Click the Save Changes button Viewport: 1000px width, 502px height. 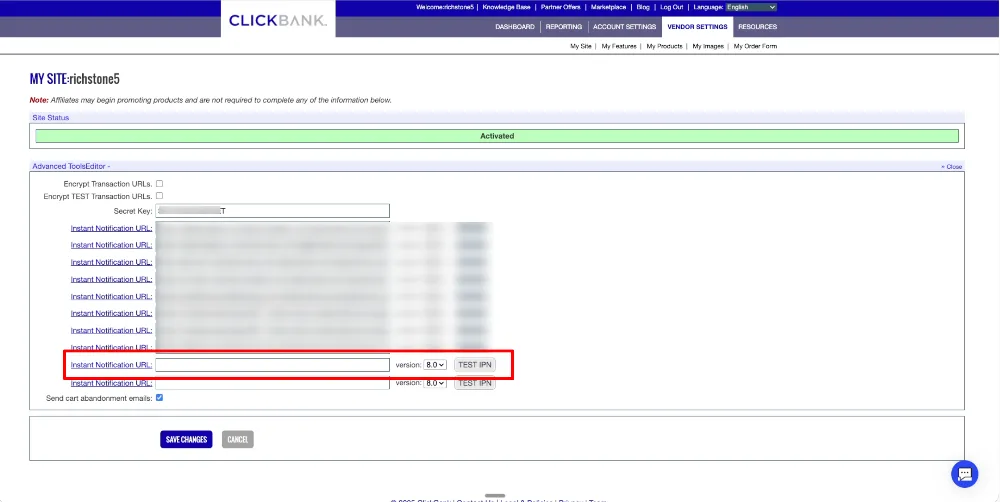click(x=186, y=439)
